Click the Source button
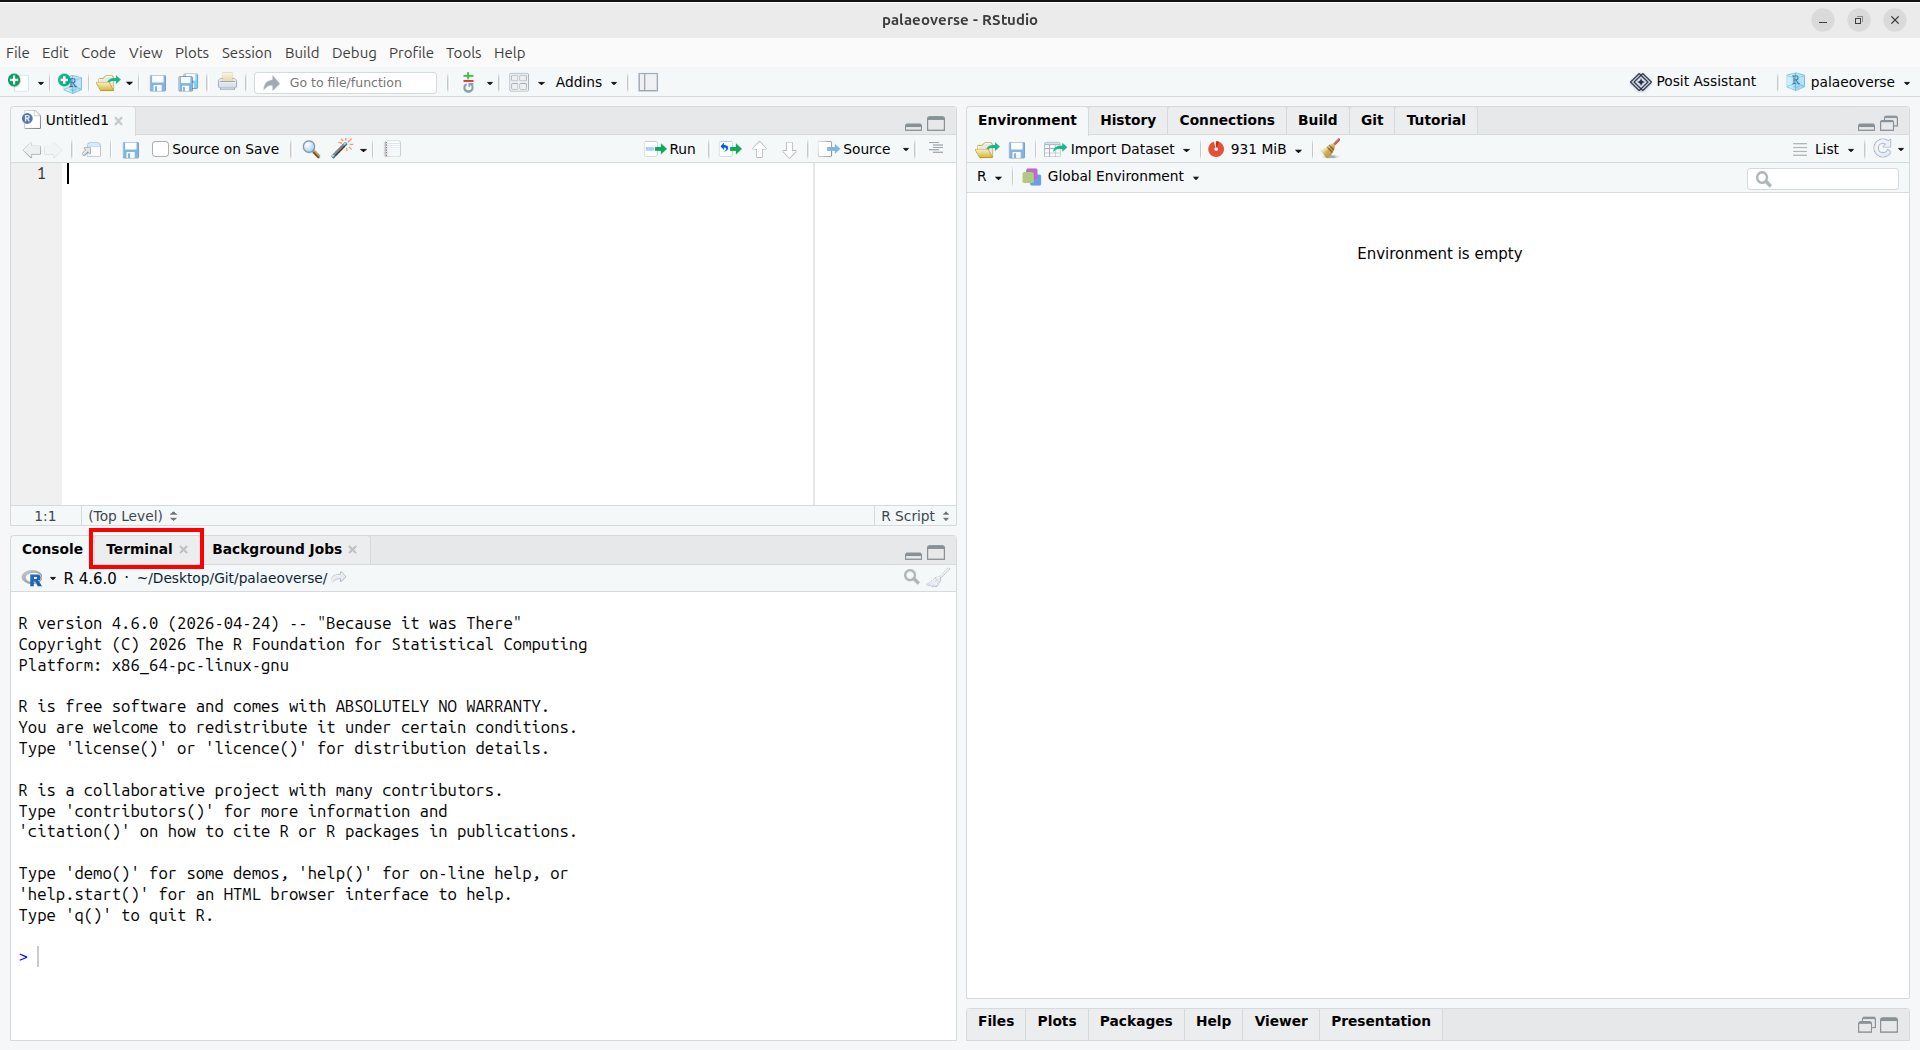1920x1050 pixels. point(856,149)
